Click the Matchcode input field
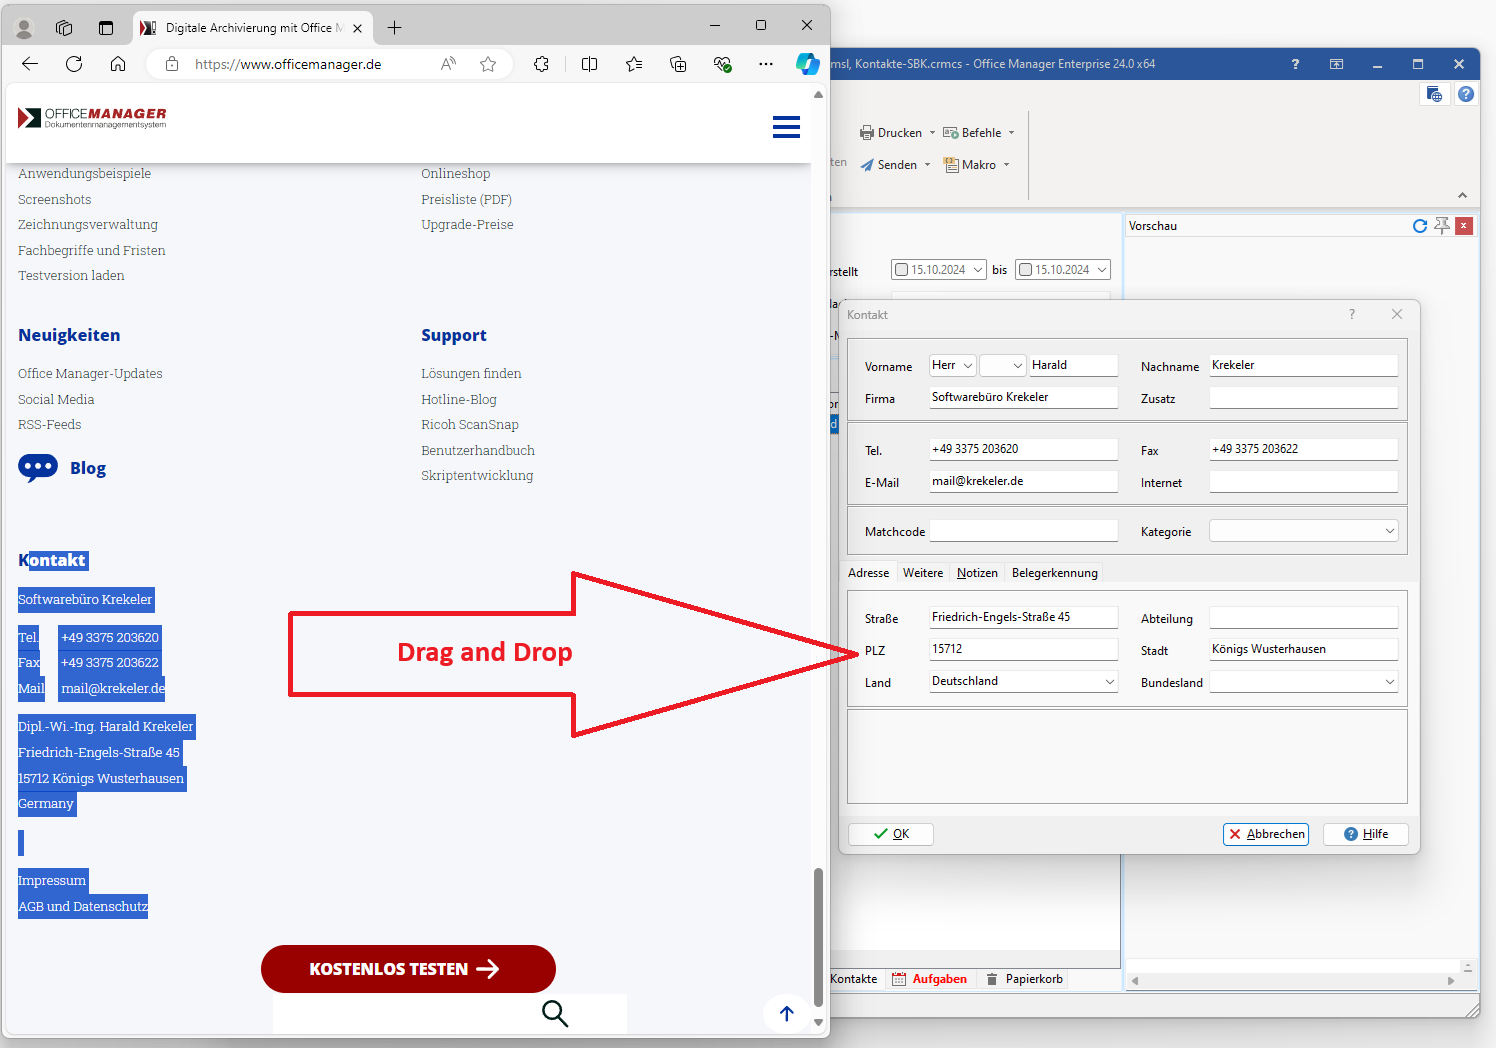This screenshot has width=1496, height=1048. pyautogui.click(x=1024, y=531)
